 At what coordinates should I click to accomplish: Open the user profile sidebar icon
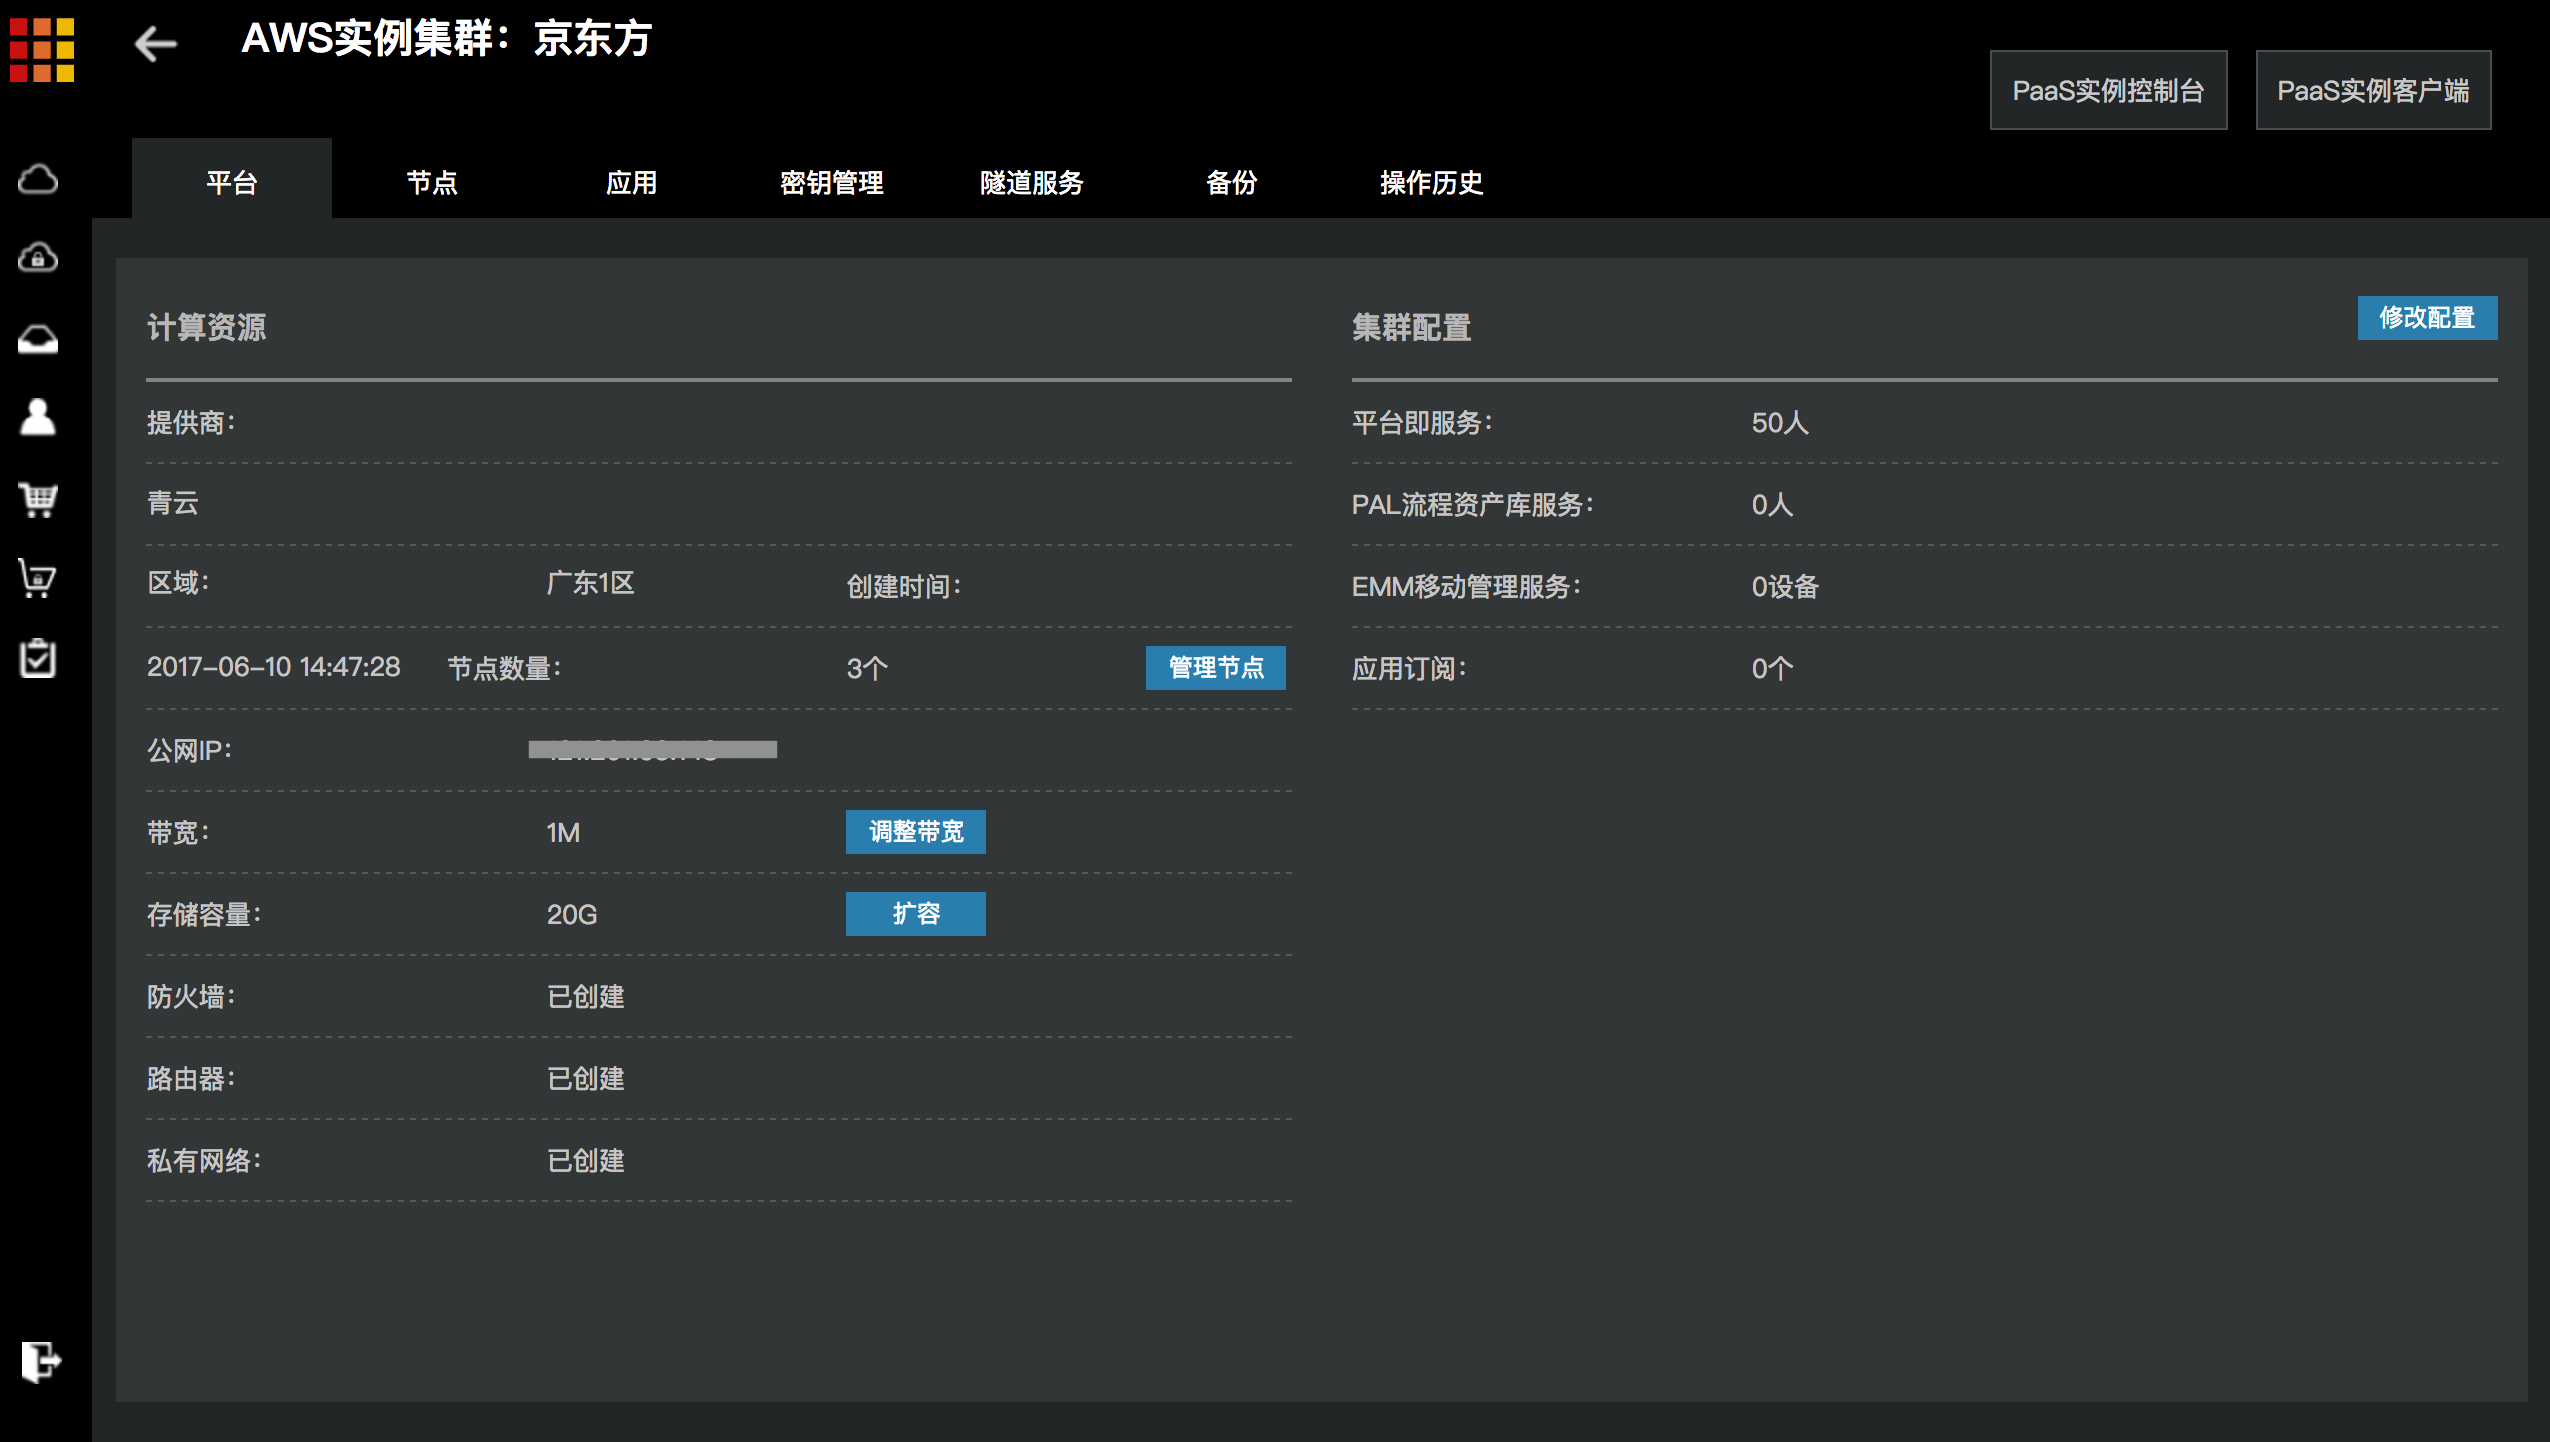click(38, 417)
